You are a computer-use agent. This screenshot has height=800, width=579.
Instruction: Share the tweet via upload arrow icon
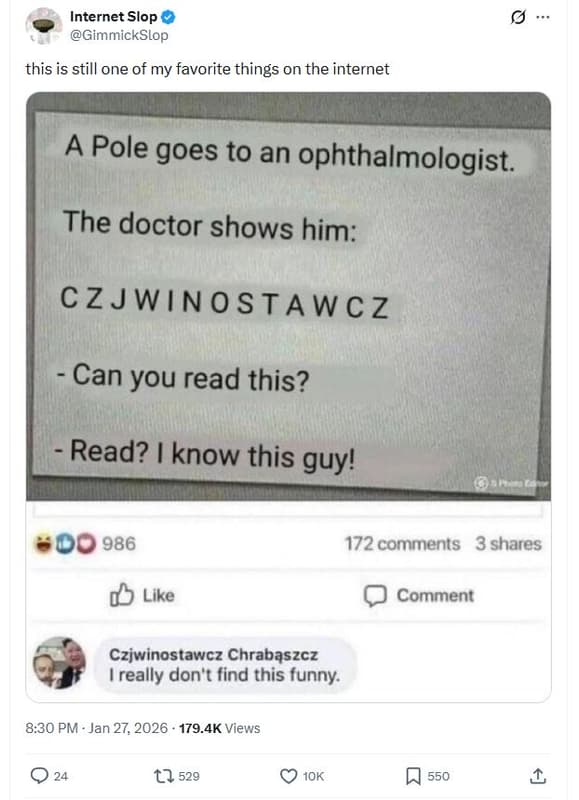pos(538,776)
